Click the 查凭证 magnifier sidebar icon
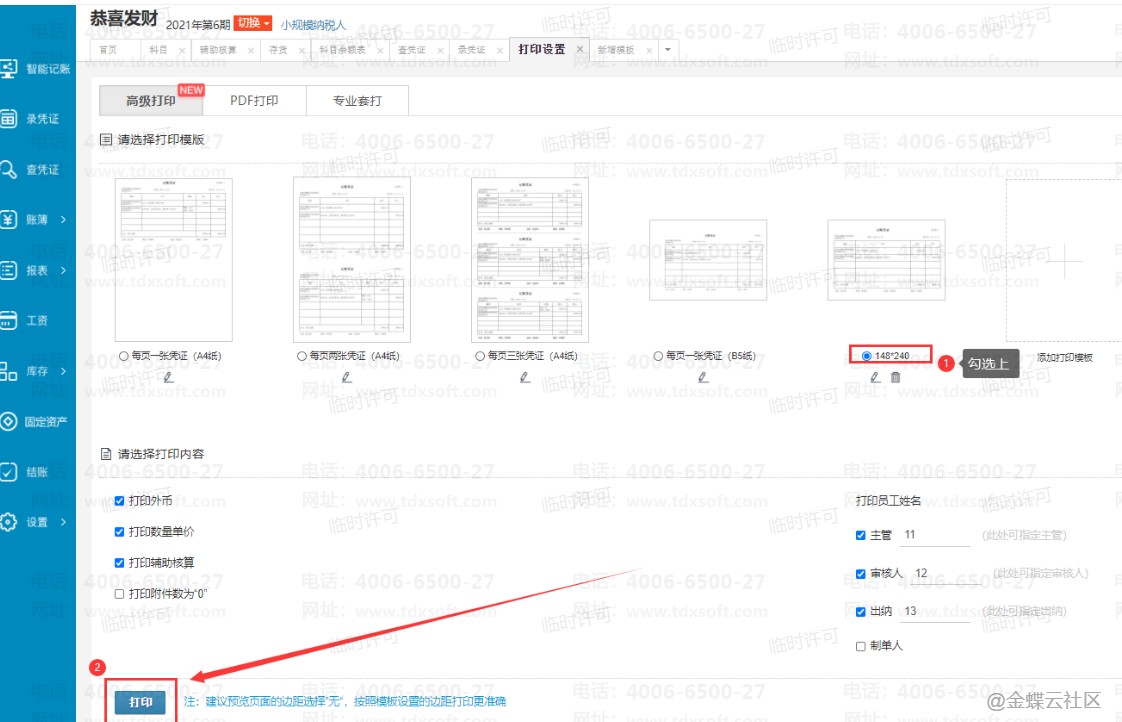1122x722 pixels. (x=10, y=169)
